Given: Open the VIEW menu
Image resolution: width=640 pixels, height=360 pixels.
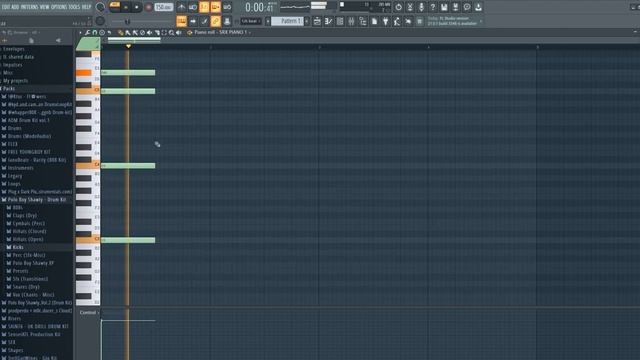Looking at the screenshot, I should pyautogui.click(x=44, y=7).
